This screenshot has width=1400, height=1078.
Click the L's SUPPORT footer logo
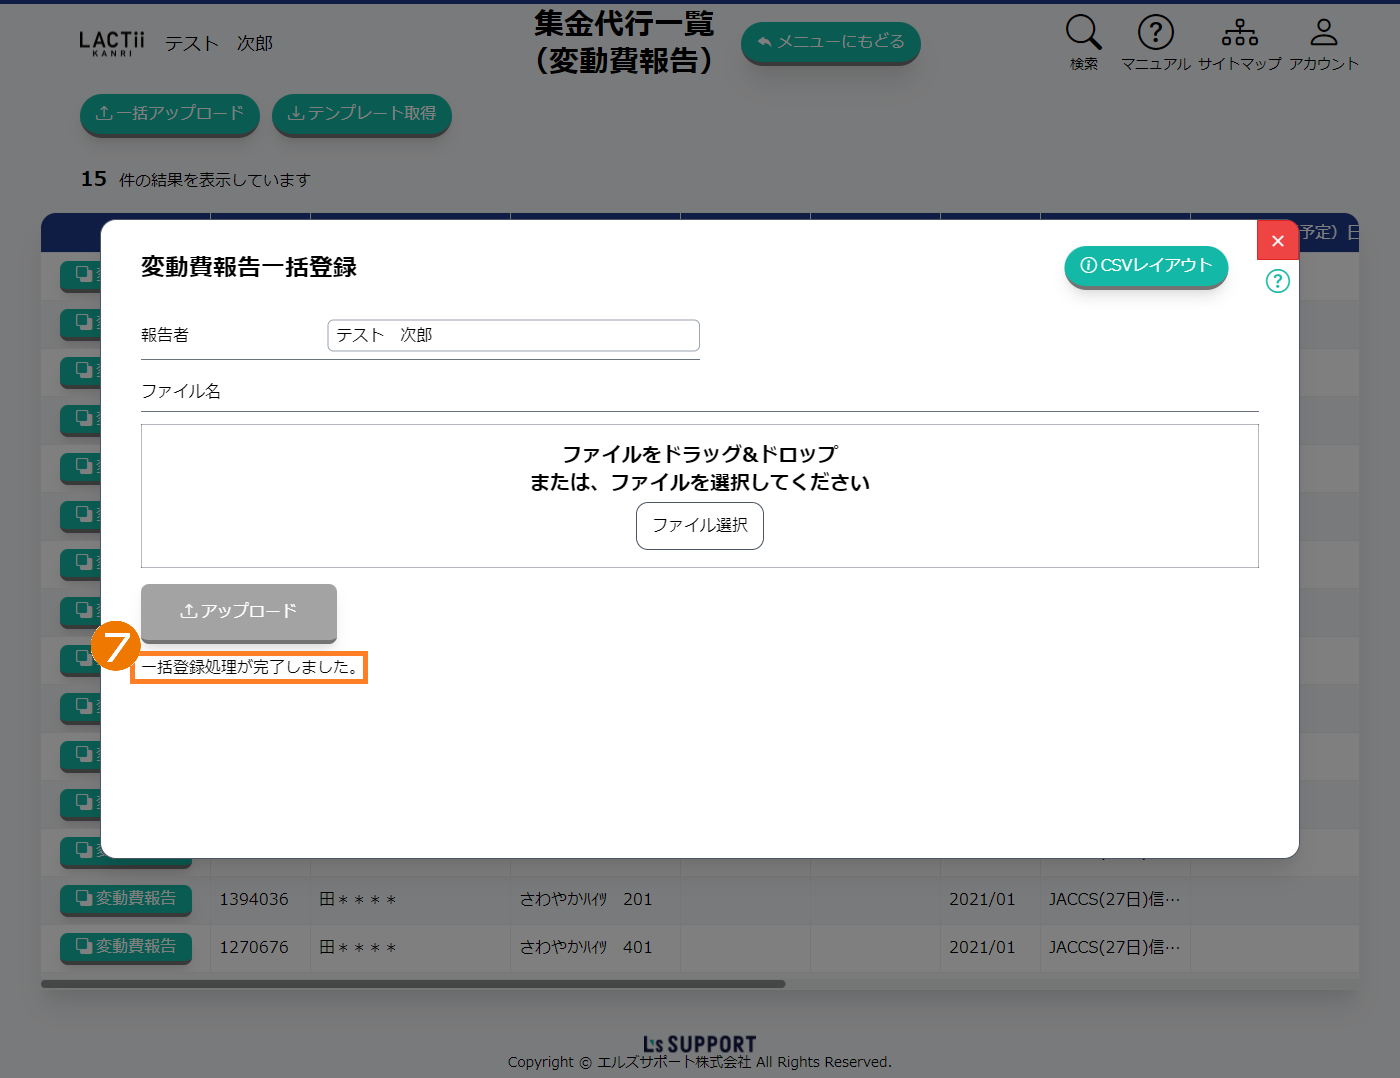tap(699, 1044)
